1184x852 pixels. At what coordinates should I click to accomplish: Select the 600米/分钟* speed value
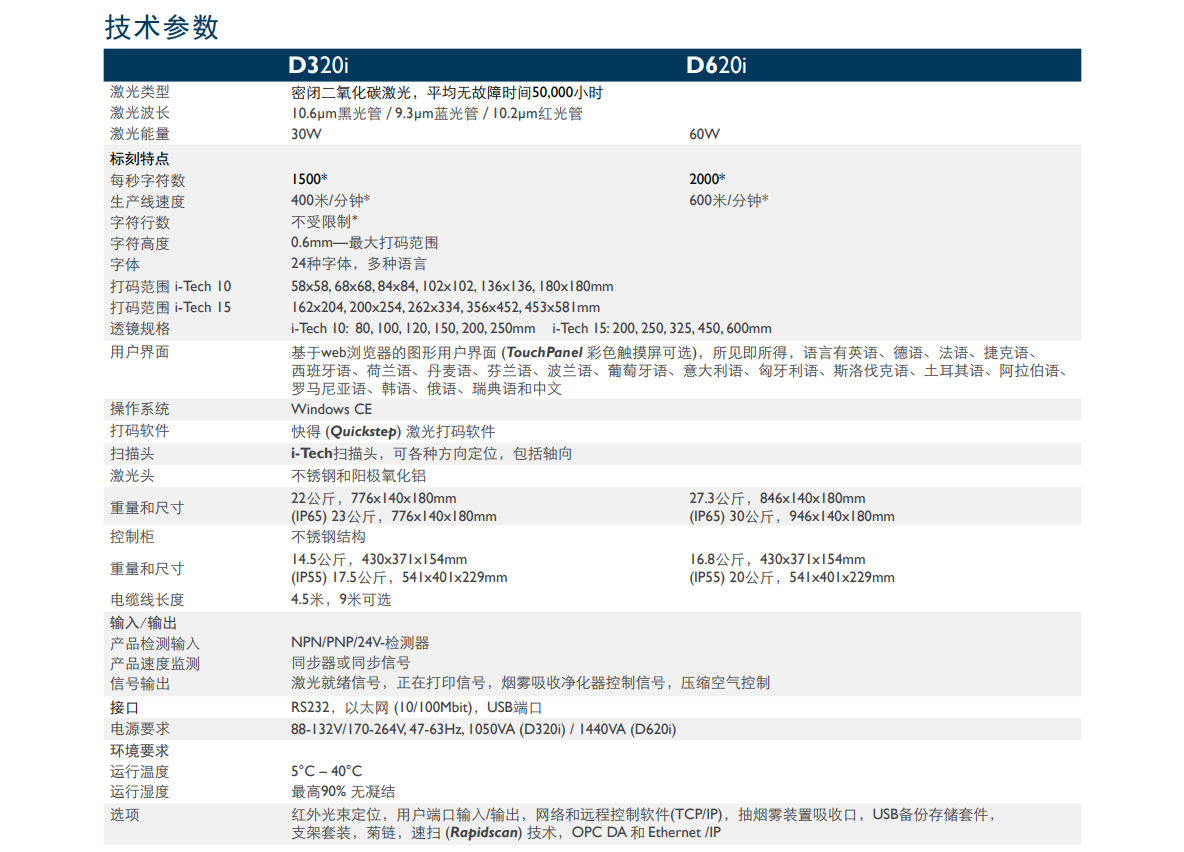(728, 200)
